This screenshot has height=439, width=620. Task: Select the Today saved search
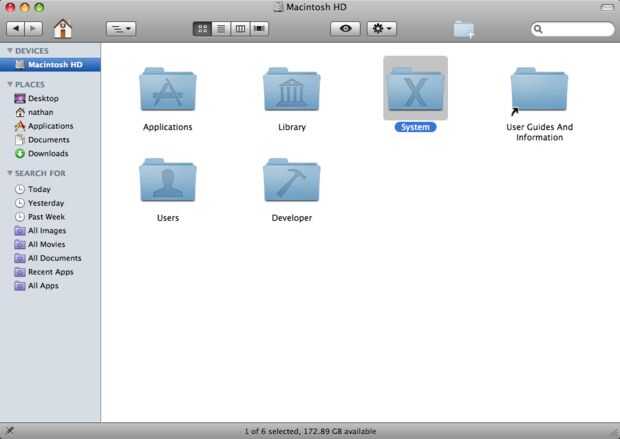50,189
